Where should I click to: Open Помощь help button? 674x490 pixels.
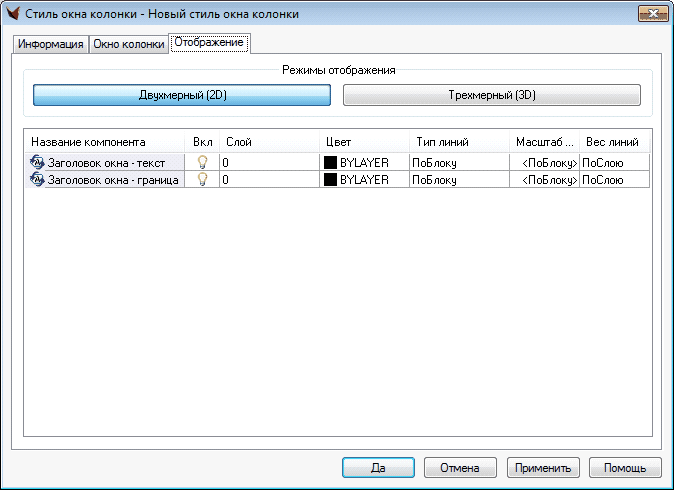click(625, 467)
